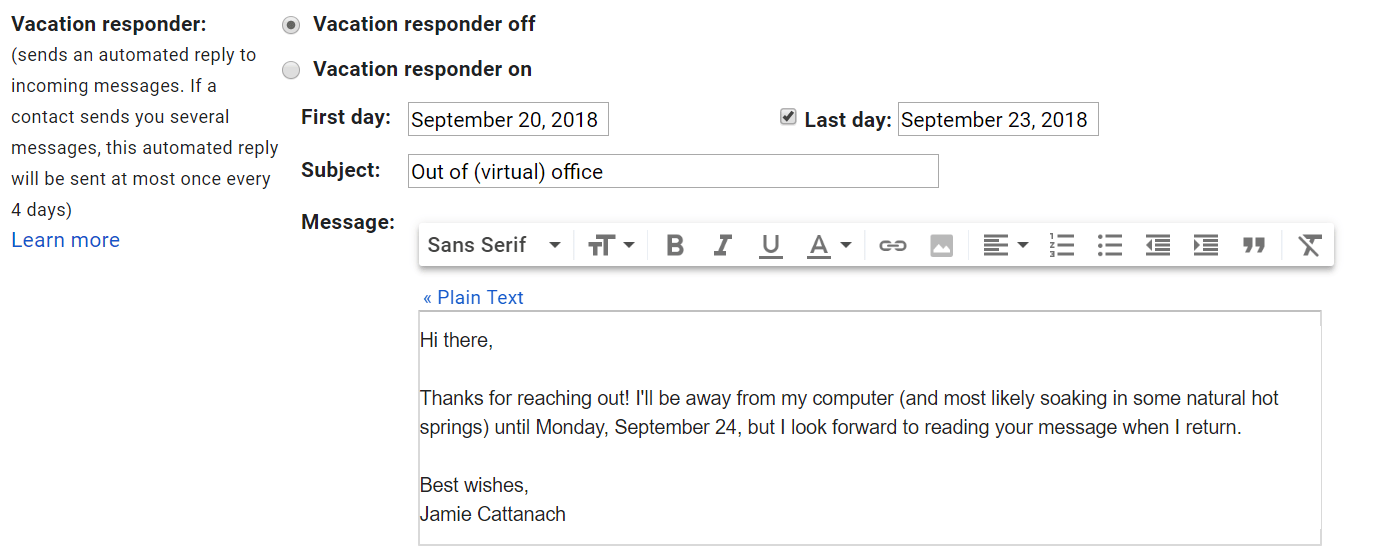Insert an image into the message

[941, 245]
